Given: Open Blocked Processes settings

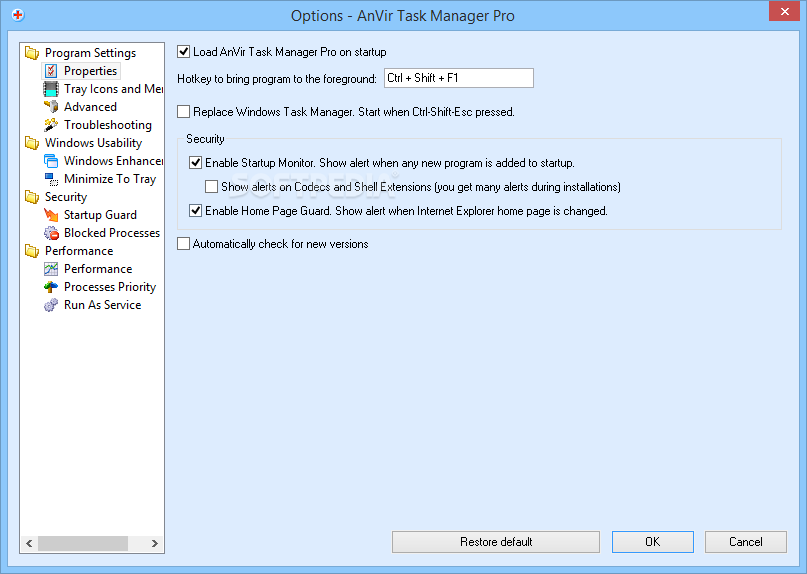Looking at the screenshot, I should pos(112,233).
